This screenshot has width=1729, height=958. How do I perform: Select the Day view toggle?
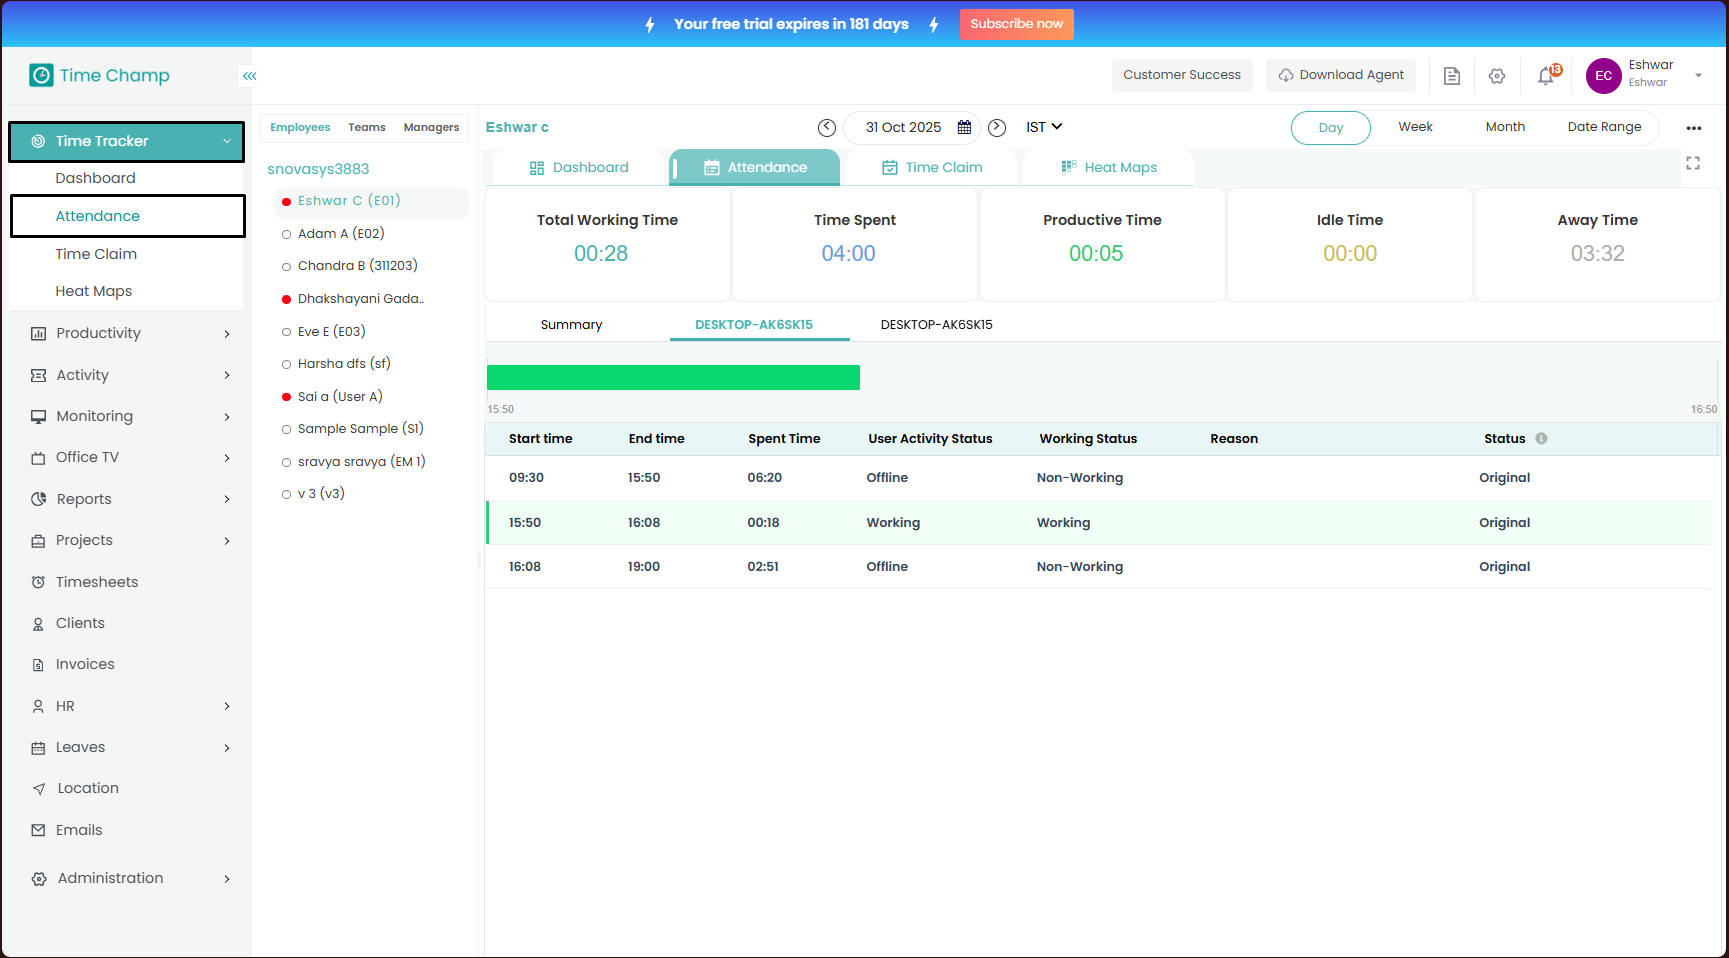[x=1330, y=128]
